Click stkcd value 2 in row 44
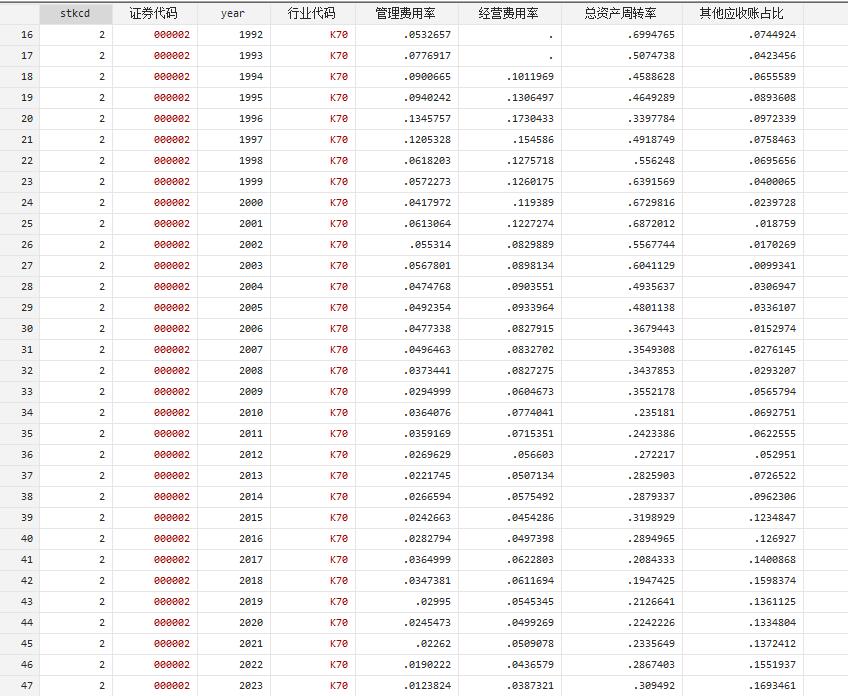This screenshot has width=848, height=696. tap(102, 622)
